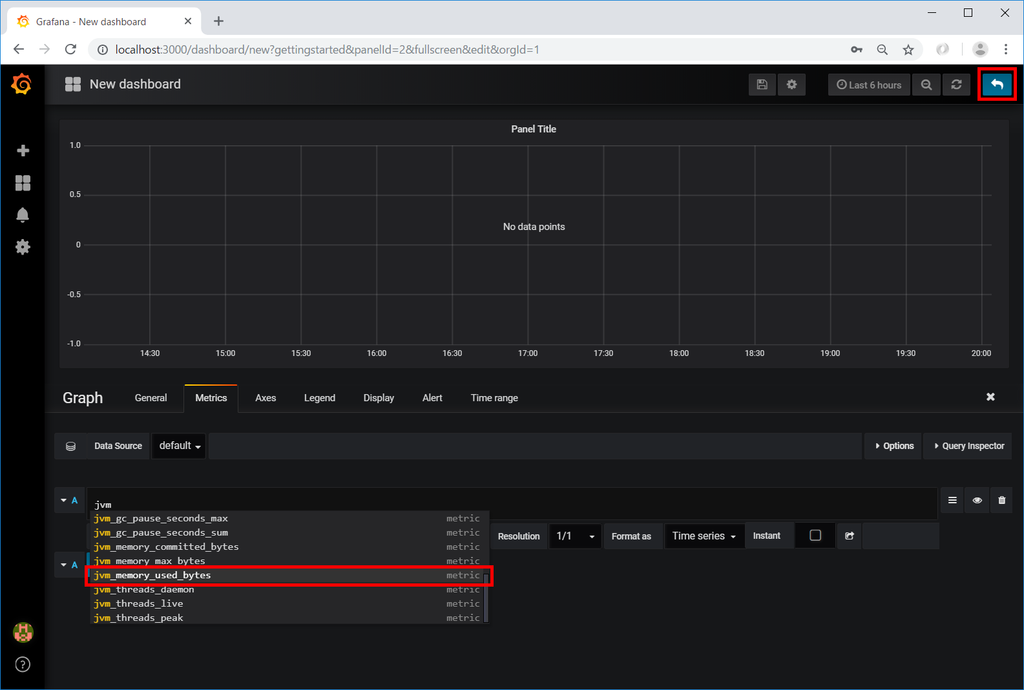Open the Help question mark icon

point(23,665)
